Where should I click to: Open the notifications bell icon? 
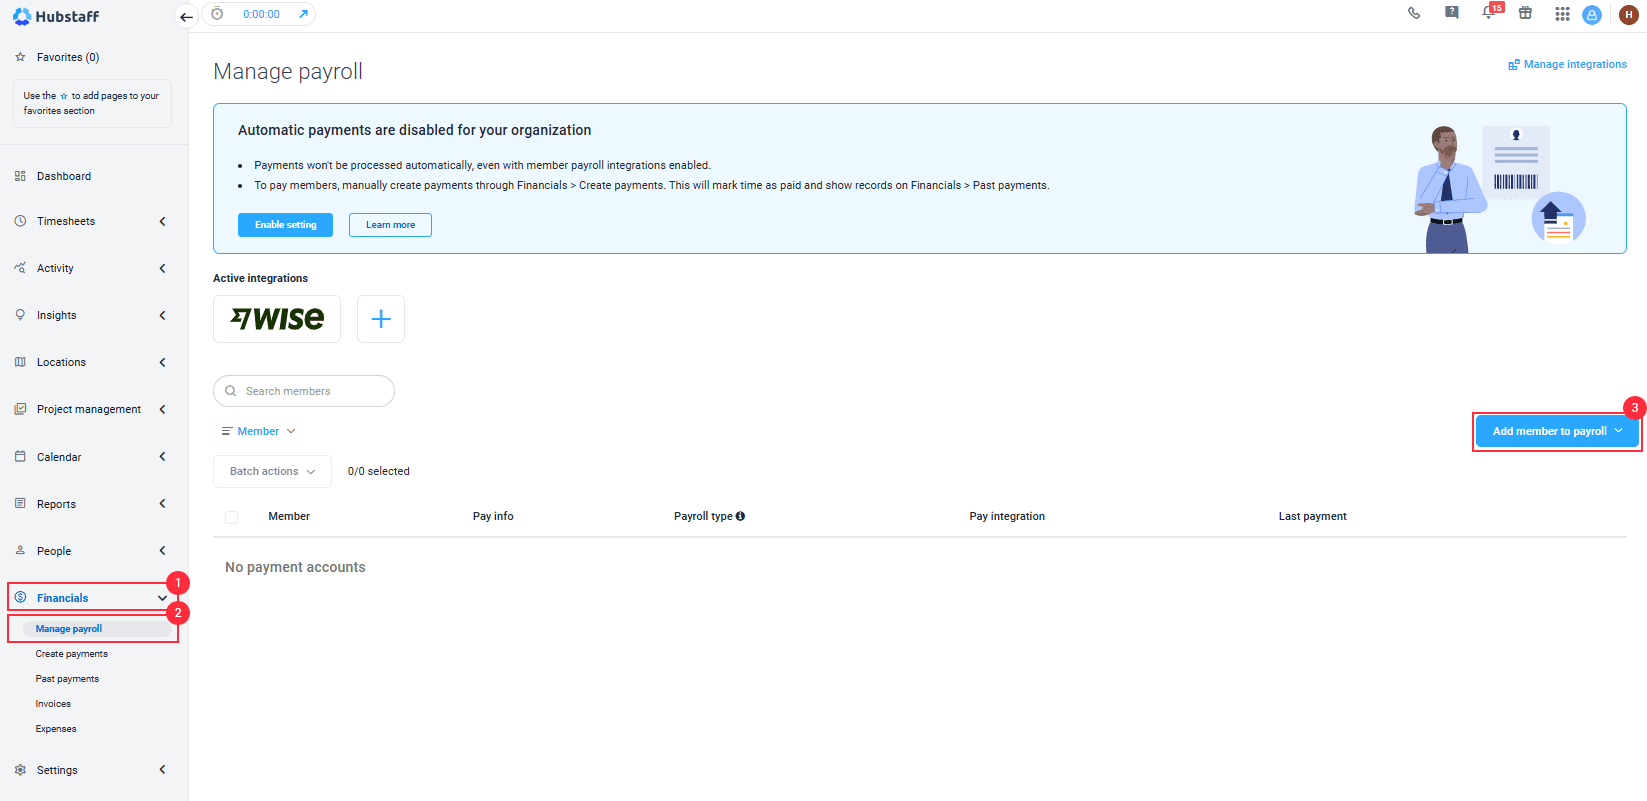click(x=1489, y=14)
